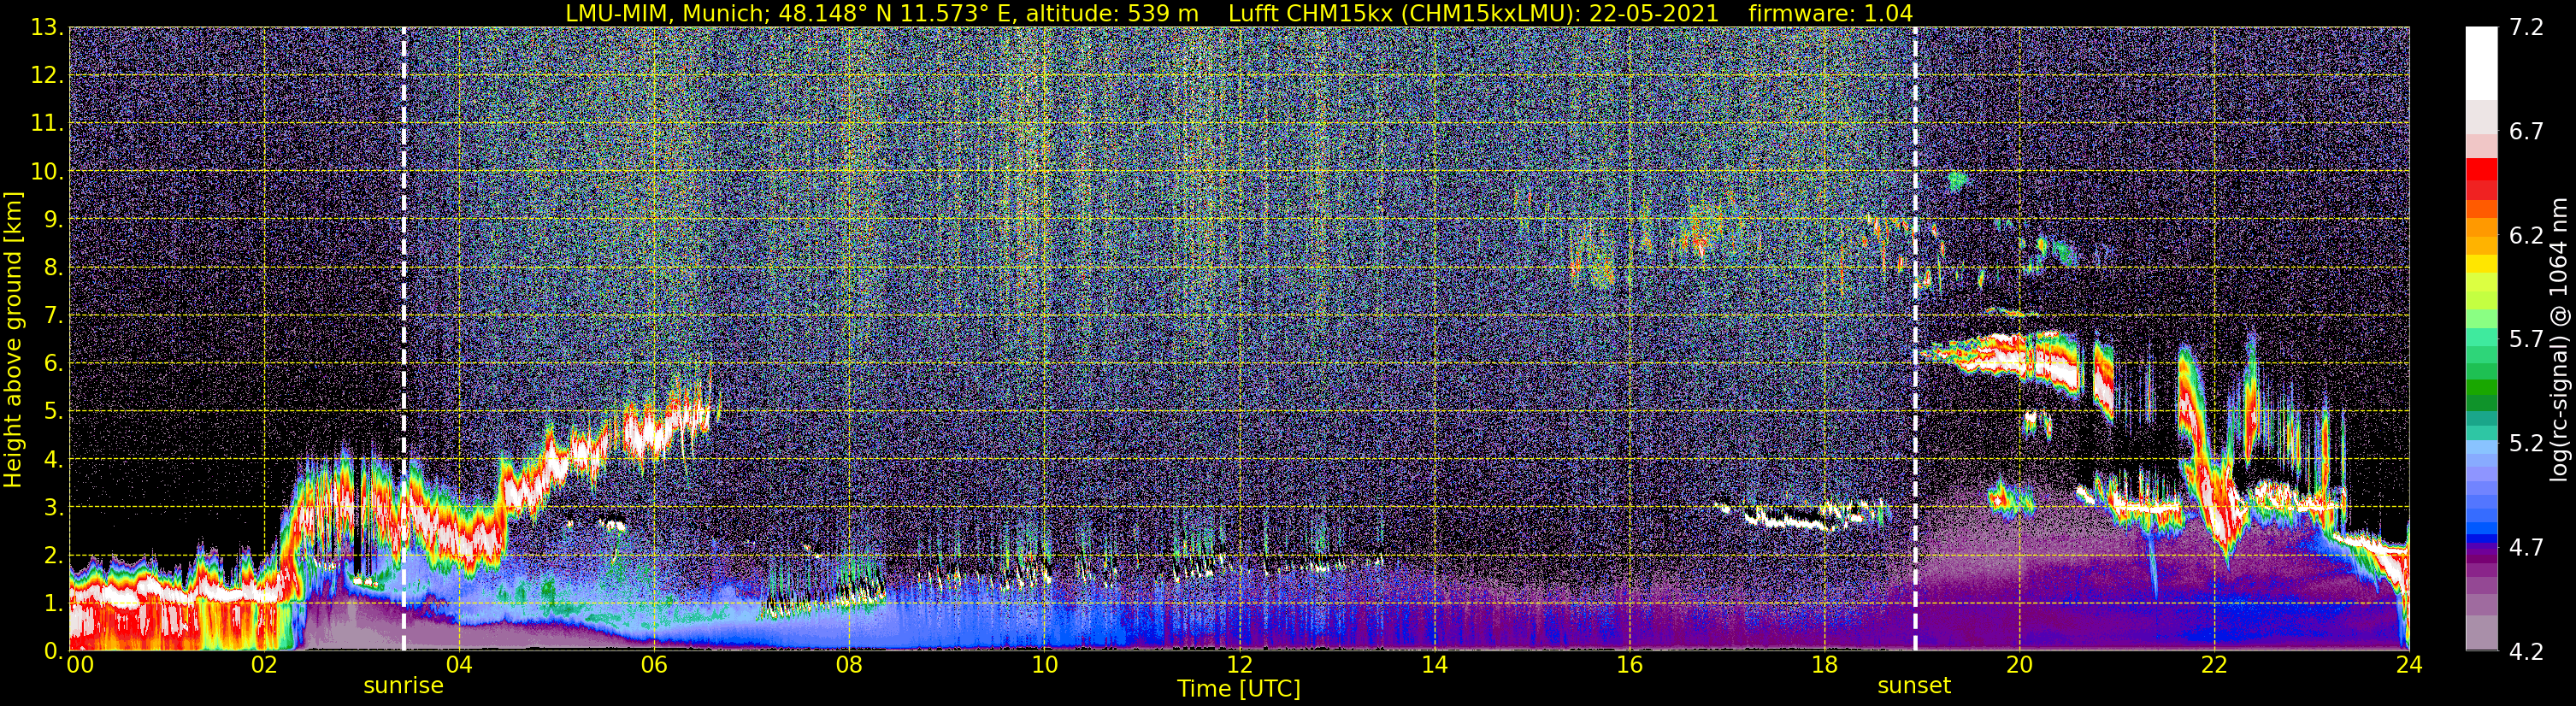Click height axis tick label '9.'

tap(53, 220)
